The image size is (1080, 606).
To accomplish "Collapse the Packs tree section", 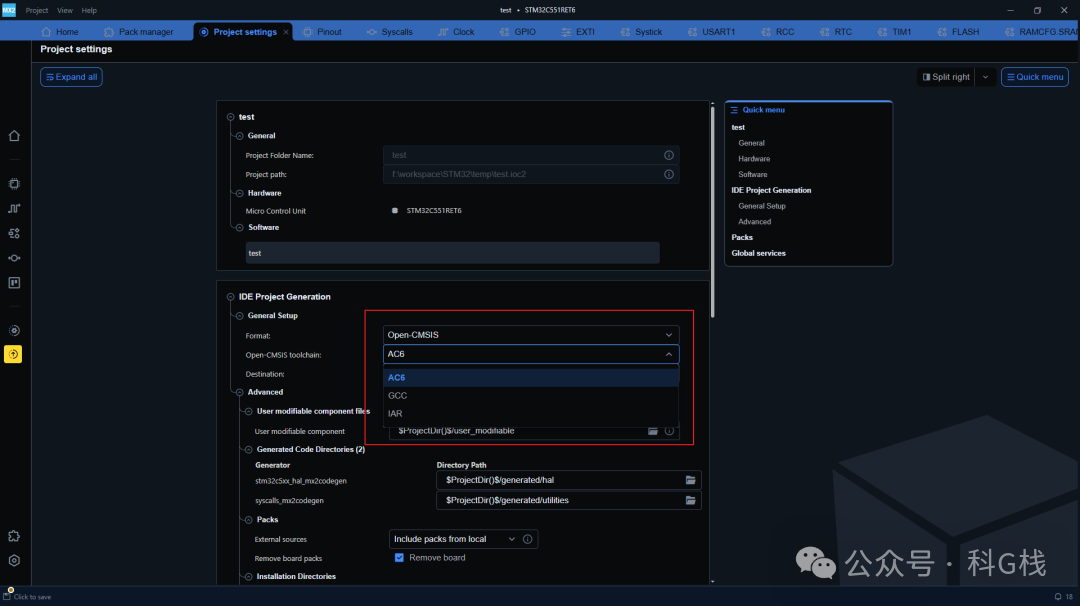I will click(248, 520).
